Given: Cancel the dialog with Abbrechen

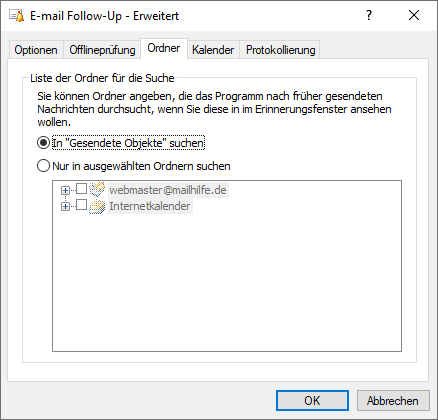Looking at the screenshot, I should (393, 401).
